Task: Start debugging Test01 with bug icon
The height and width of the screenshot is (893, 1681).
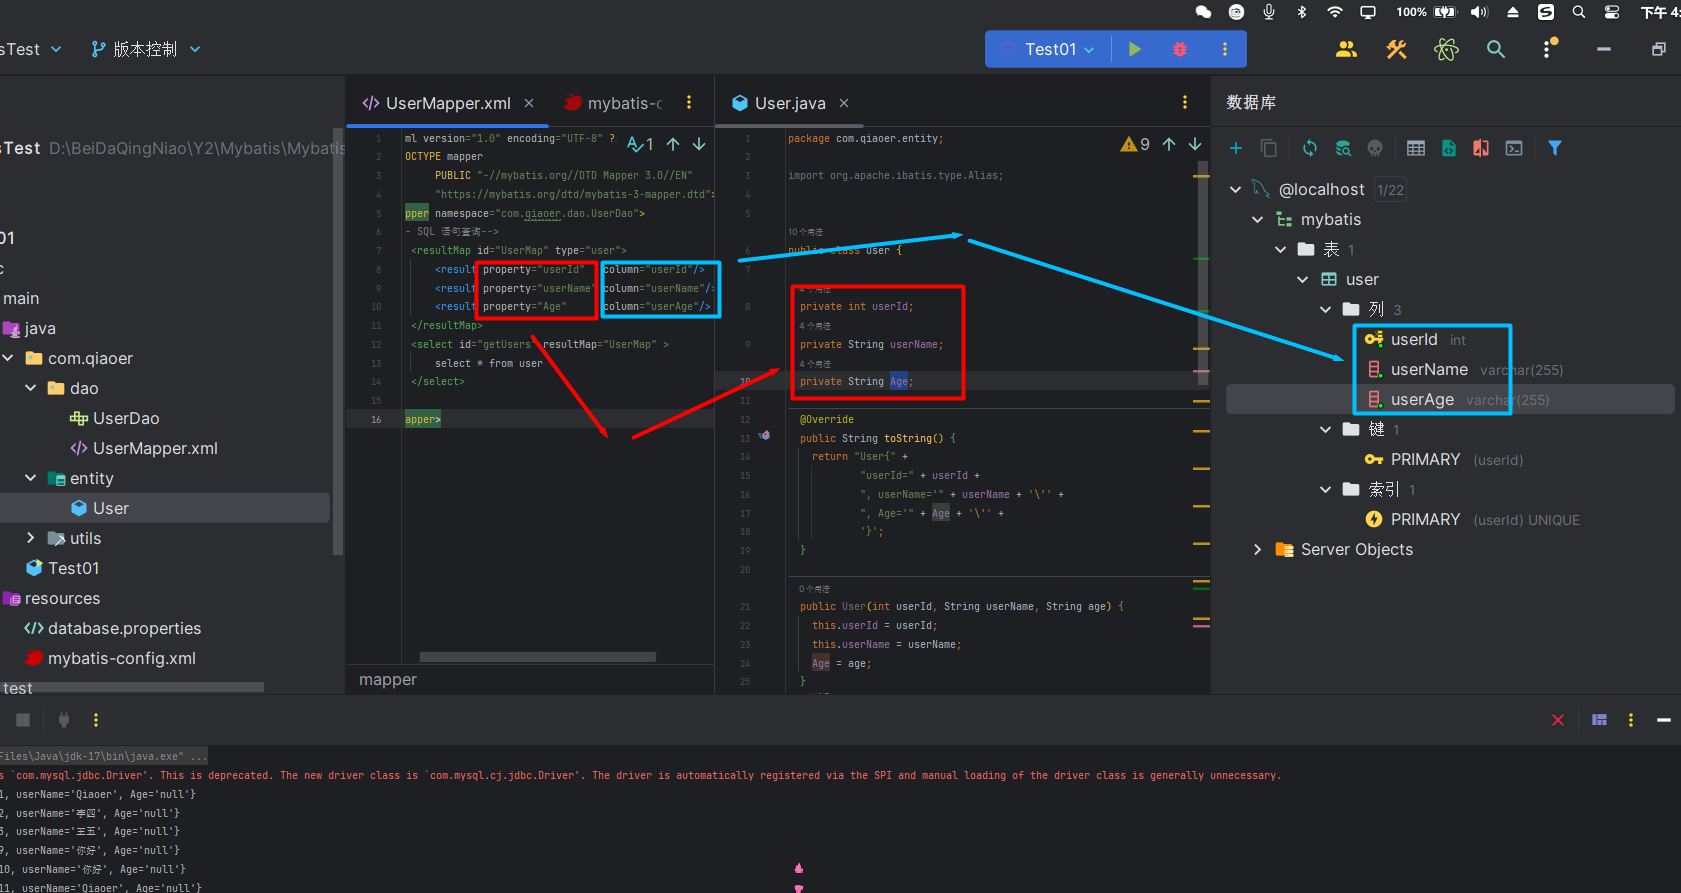Action: (1180, 49)
